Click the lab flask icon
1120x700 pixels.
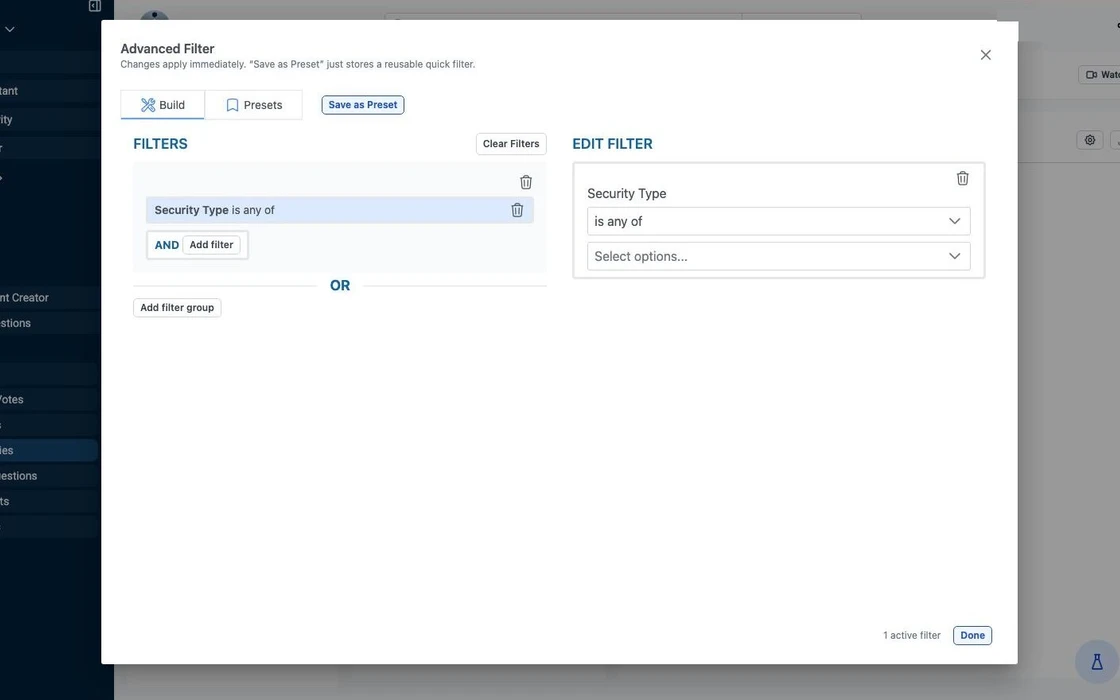(x=1097, y=662)
